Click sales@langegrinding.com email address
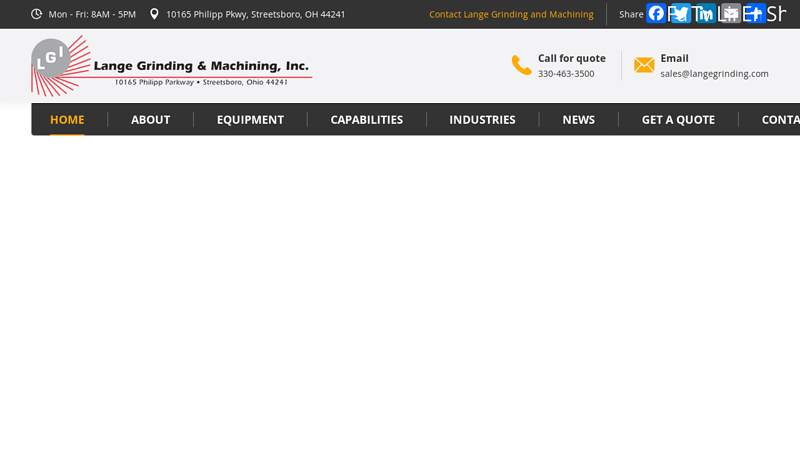This screenshot has width=800, height=450. tap(714, 73)
